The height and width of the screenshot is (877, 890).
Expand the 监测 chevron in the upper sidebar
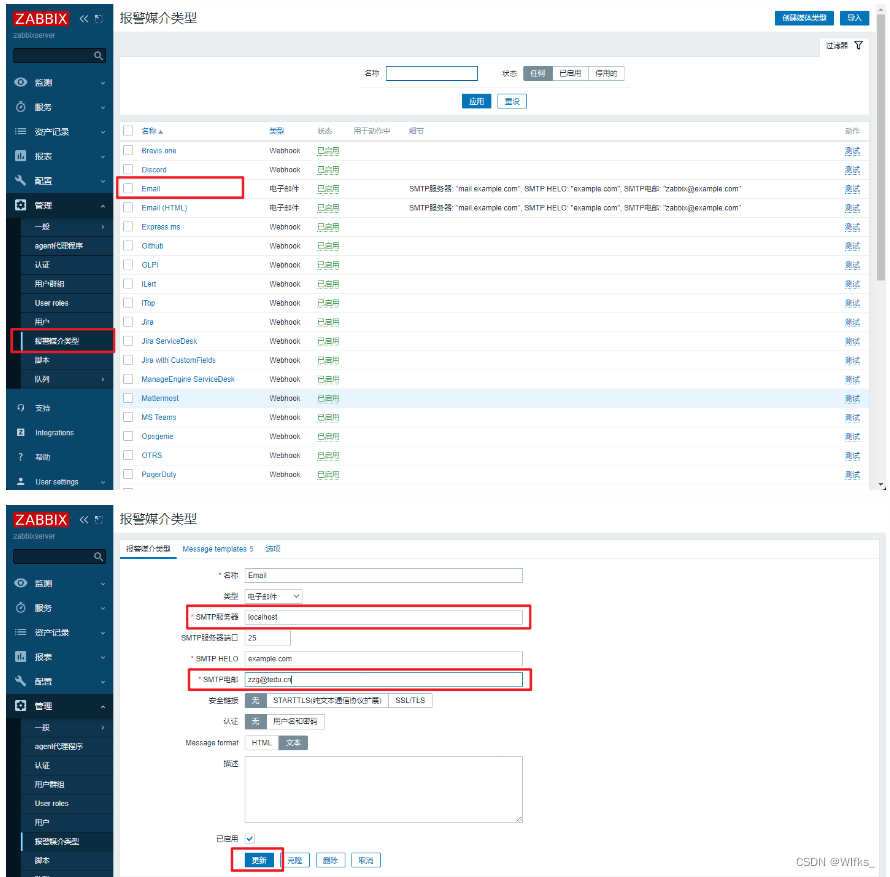[x=103, y=83]
